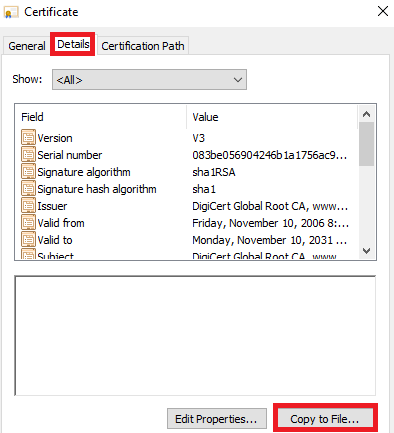Switch to the General tab
This screenshot has width=394, height=433.
pyautogui.click(x=27, y=46)
